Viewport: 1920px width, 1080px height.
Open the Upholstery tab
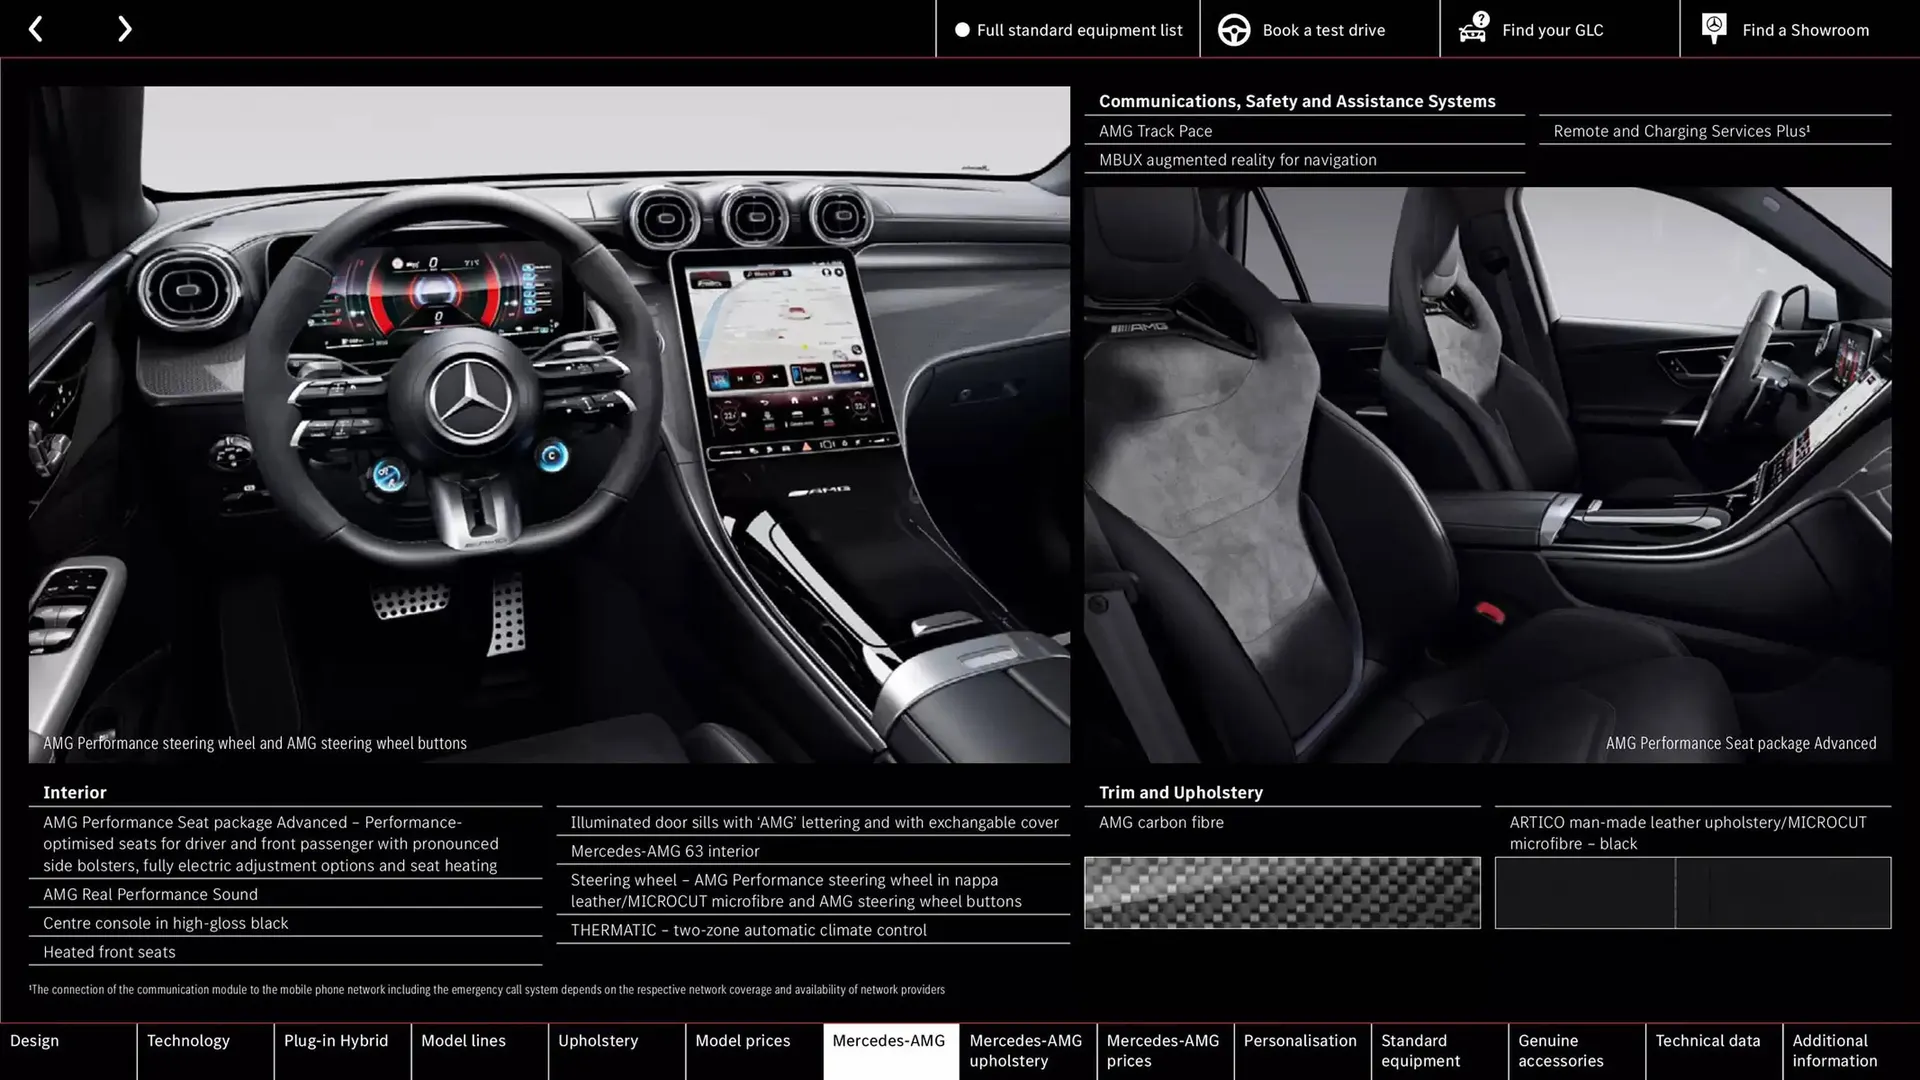[x=616, y=1051]
